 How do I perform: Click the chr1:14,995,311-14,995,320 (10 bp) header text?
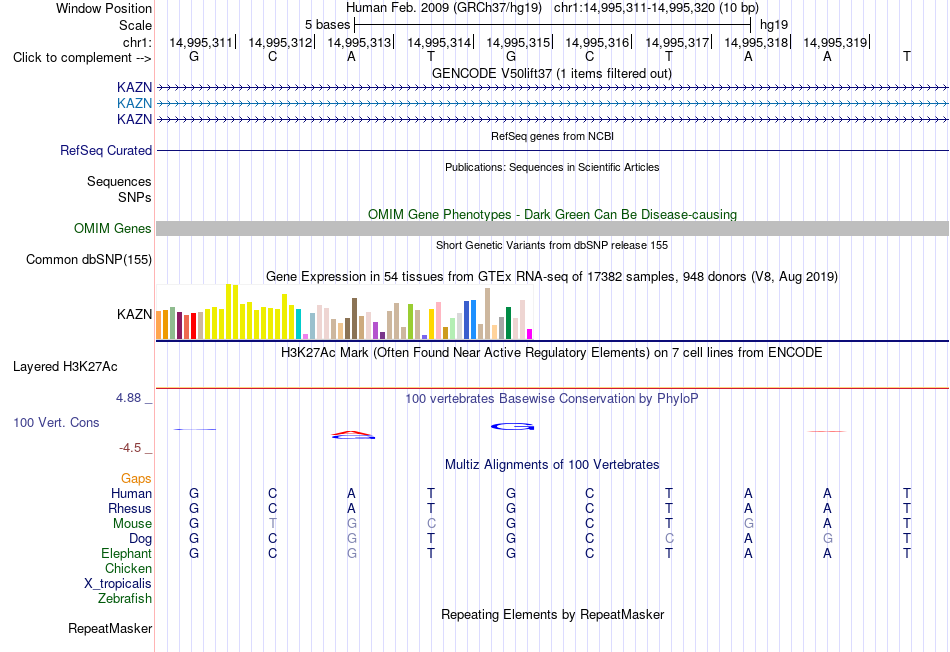pyautogui.click(x=656, y=8)
